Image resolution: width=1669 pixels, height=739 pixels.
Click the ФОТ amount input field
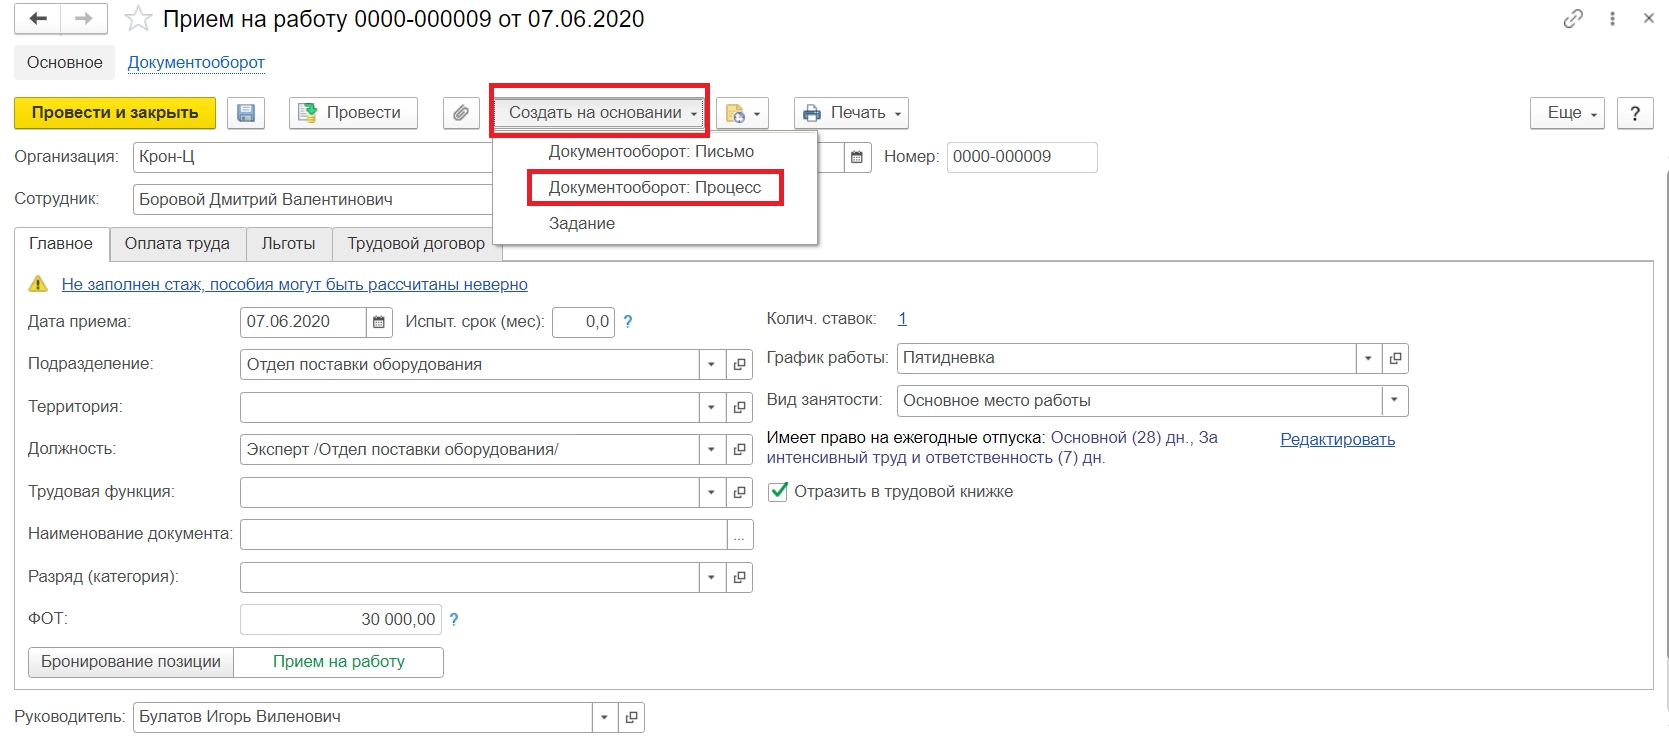pyautogui.click(x=340, y=620)
